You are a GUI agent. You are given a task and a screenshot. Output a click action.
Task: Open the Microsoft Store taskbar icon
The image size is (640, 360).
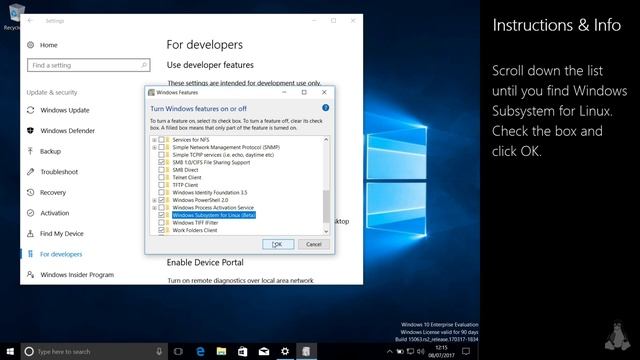(x=242, y=351)
